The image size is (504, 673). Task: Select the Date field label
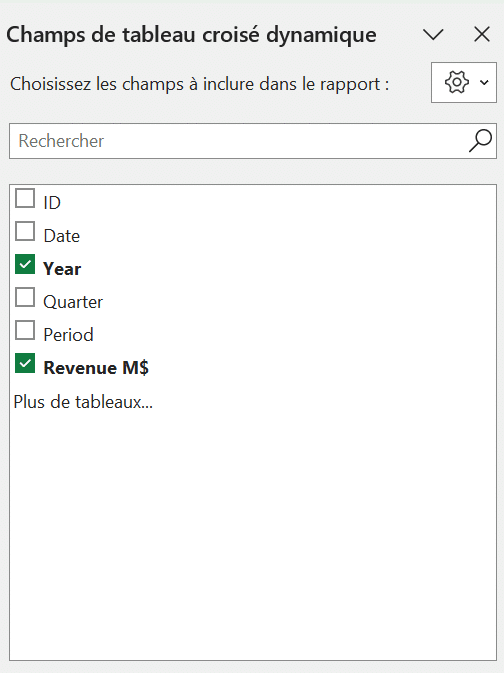pyautogui.click(x=61, y=236)
